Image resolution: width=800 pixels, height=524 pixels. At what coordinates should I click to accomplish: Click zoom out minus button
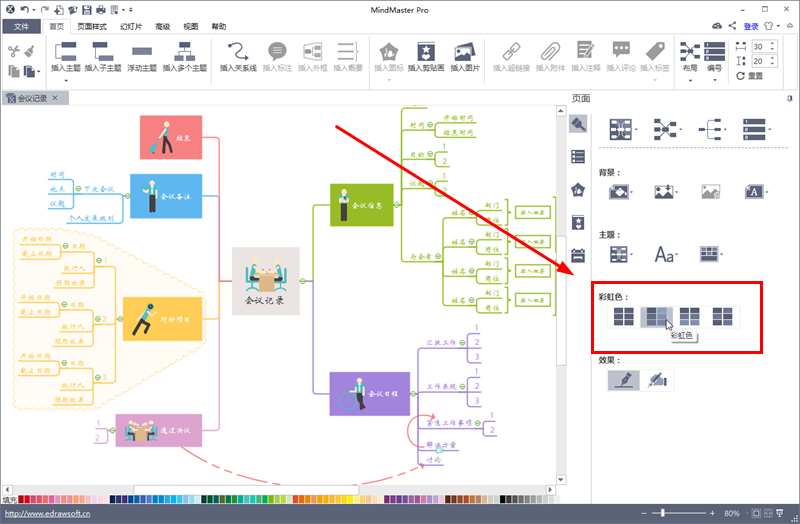(644, 513)
